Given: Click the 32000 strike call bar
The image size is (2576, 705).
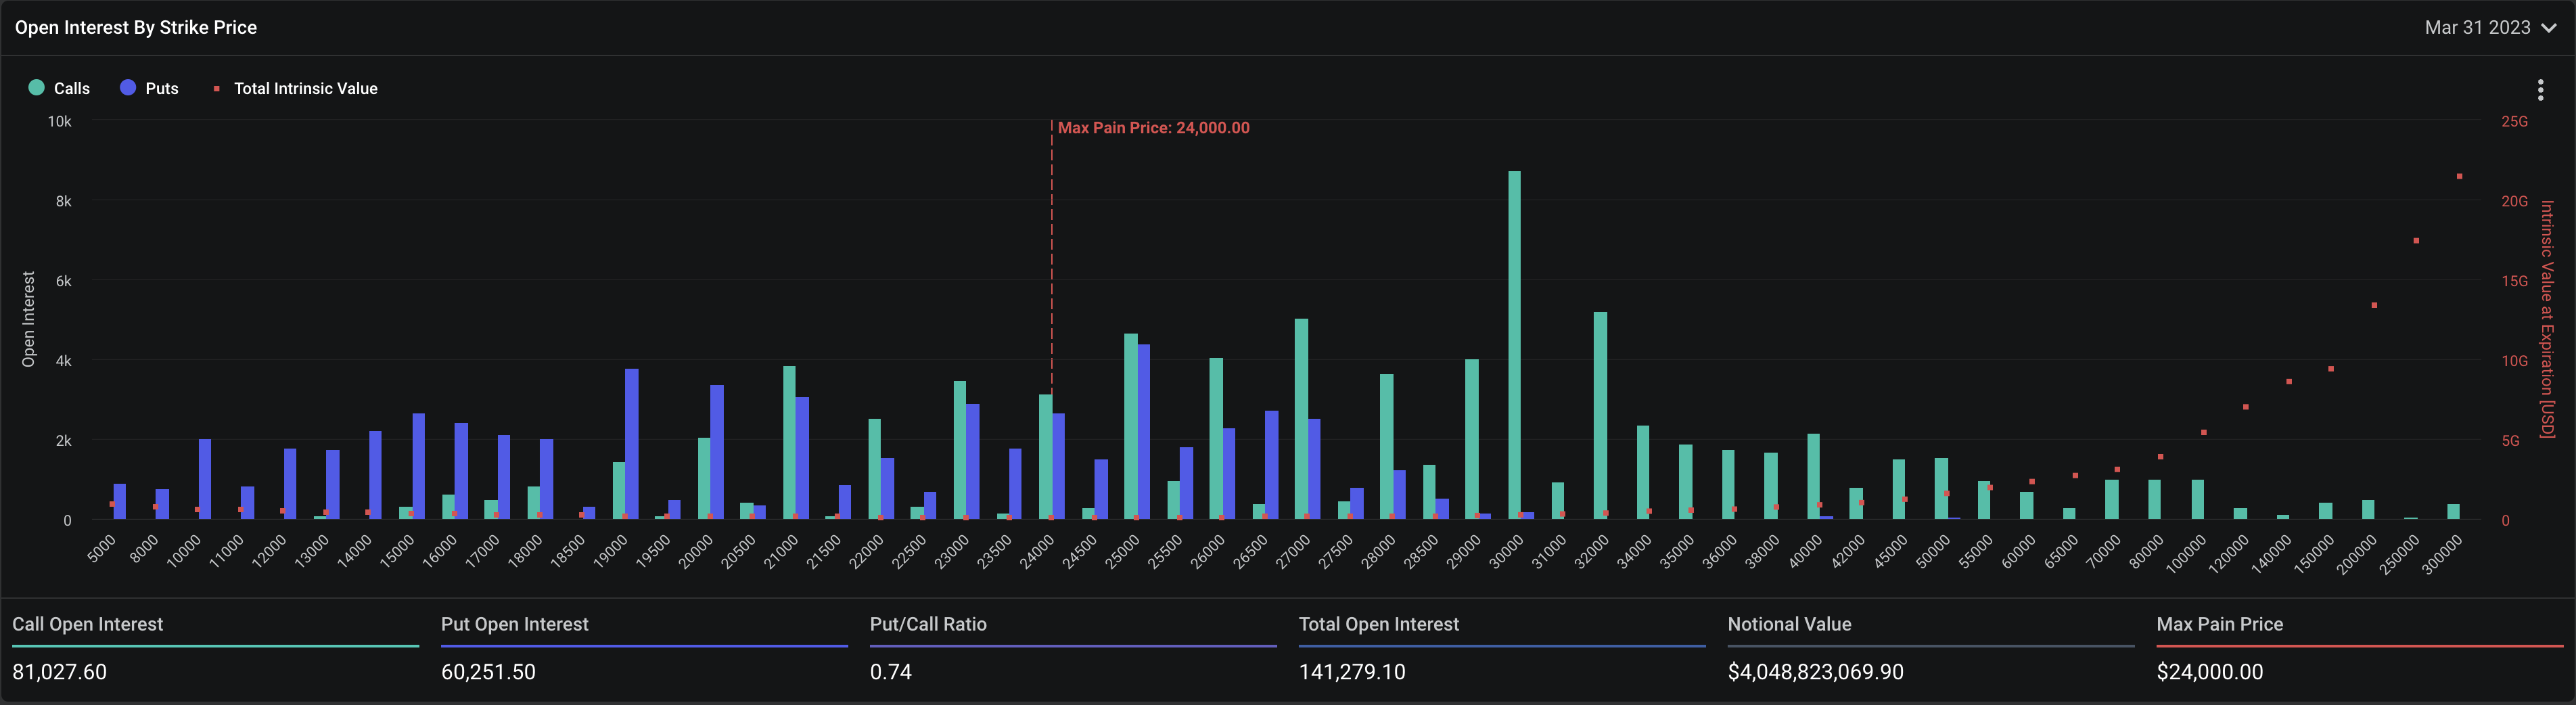Looking at the screenshot, I should (x=1600, y=416).
